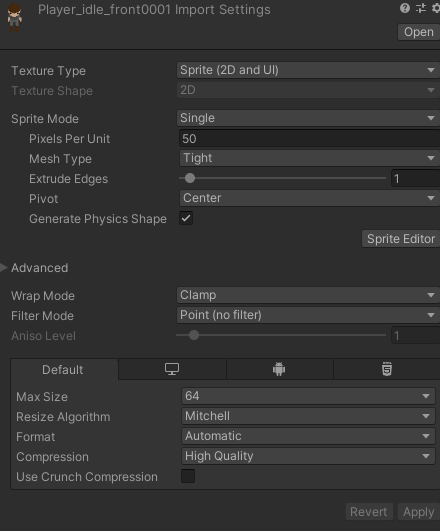440x531 pixels.
Task: Switch to the standalone PC platform tab
Action: tap(172, 369)
